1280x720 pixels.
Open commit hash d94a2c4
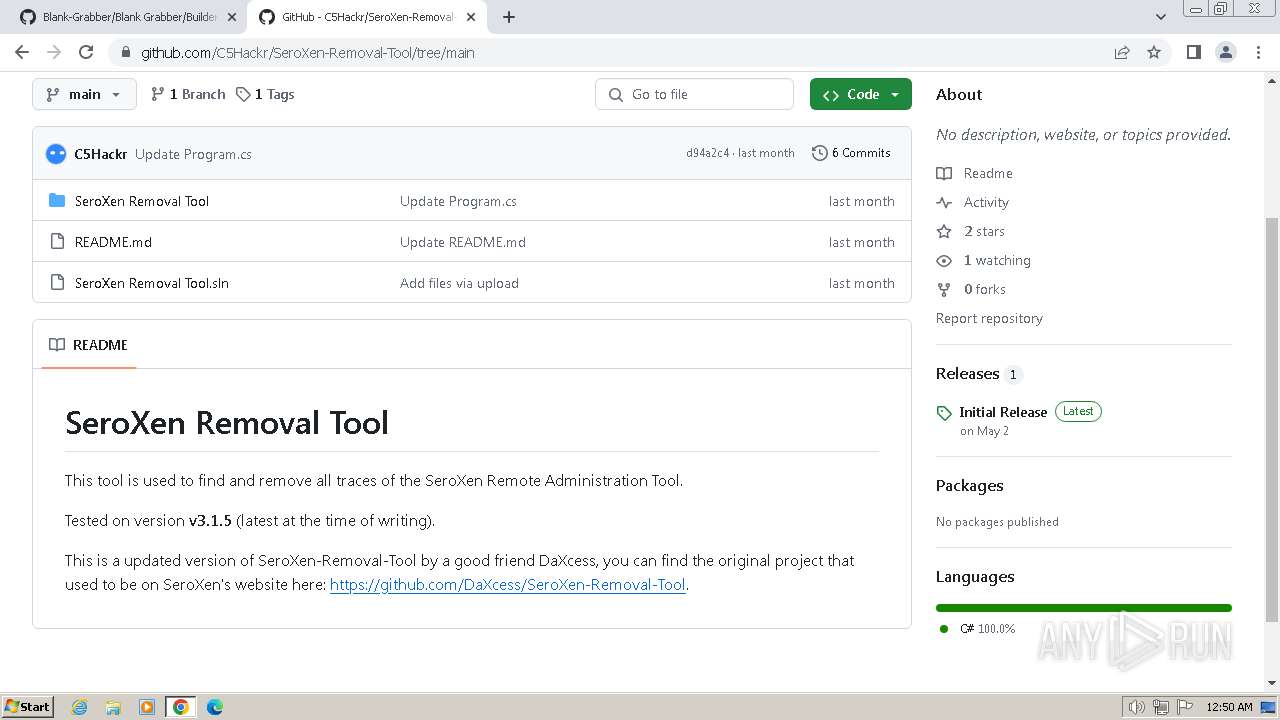click(x=707, y=153)
